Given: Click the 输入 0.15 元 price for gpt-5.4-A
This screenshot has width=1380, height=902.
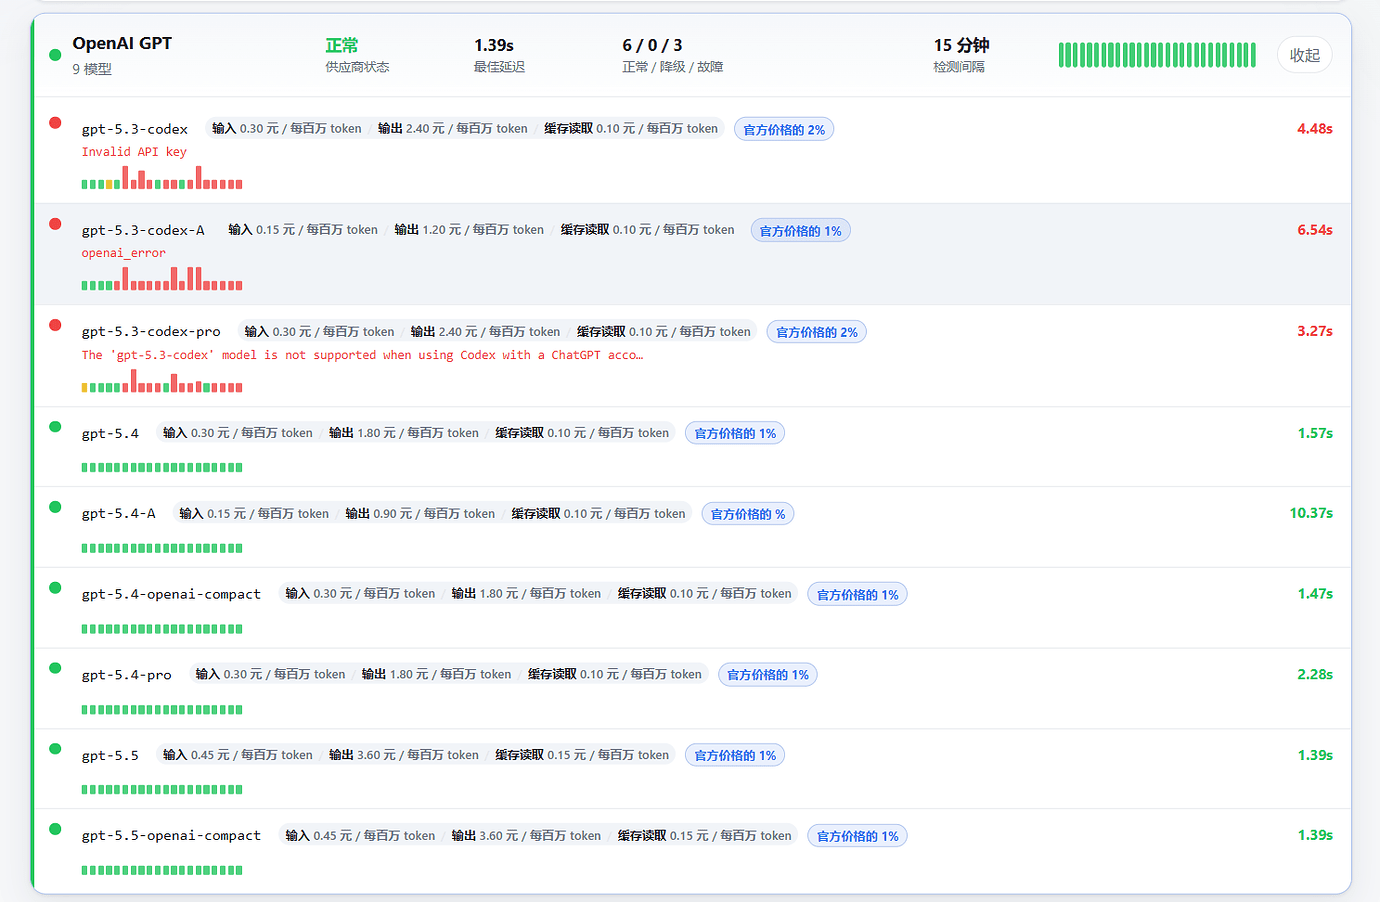Looking at the screenshot, I should pyautogui.click(x=254, y=514).
